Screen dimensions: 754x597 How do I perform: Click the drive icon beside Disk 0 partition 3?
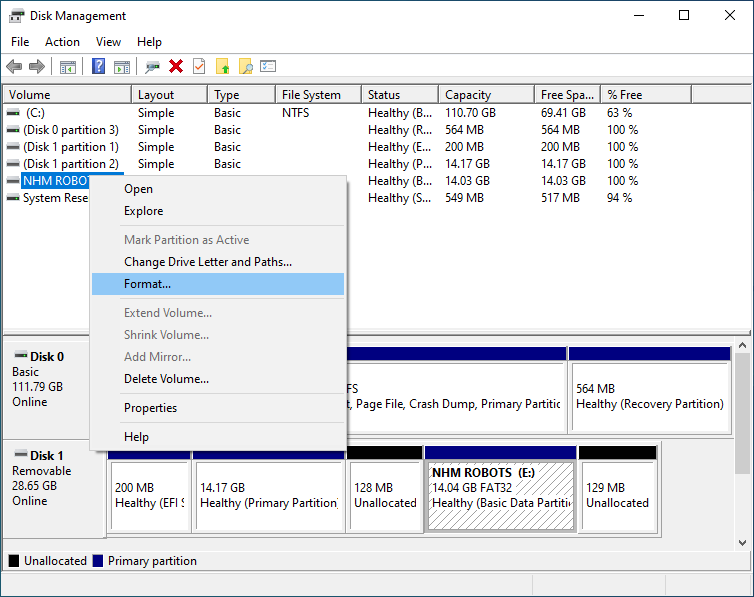(13, 130)
